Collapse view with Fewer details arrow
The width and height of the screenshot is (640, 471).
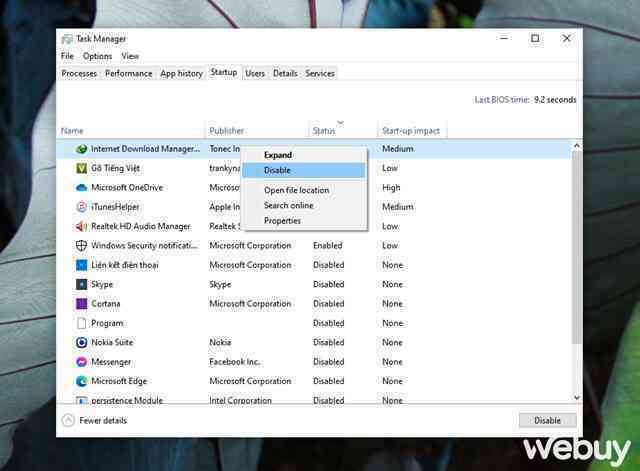coord(68,420)
